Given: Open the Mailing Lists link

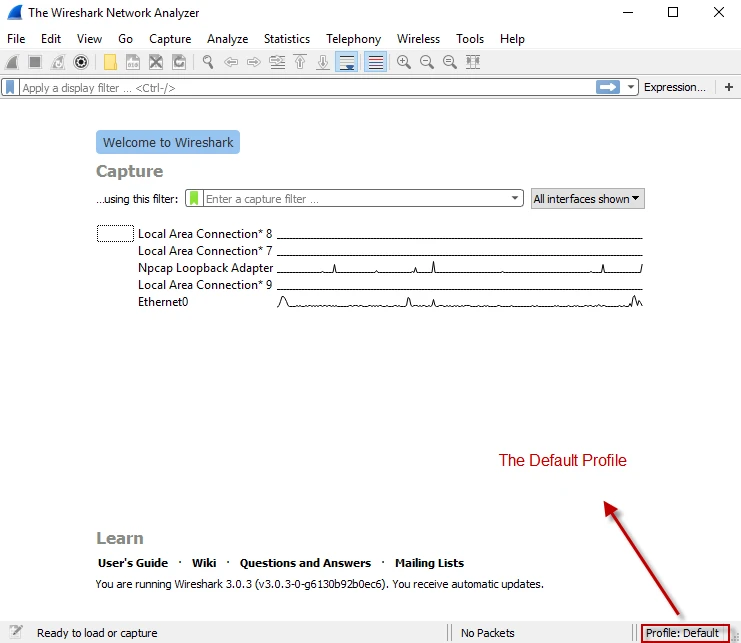Looking at the screenshot, I should (x=429, y=563).
